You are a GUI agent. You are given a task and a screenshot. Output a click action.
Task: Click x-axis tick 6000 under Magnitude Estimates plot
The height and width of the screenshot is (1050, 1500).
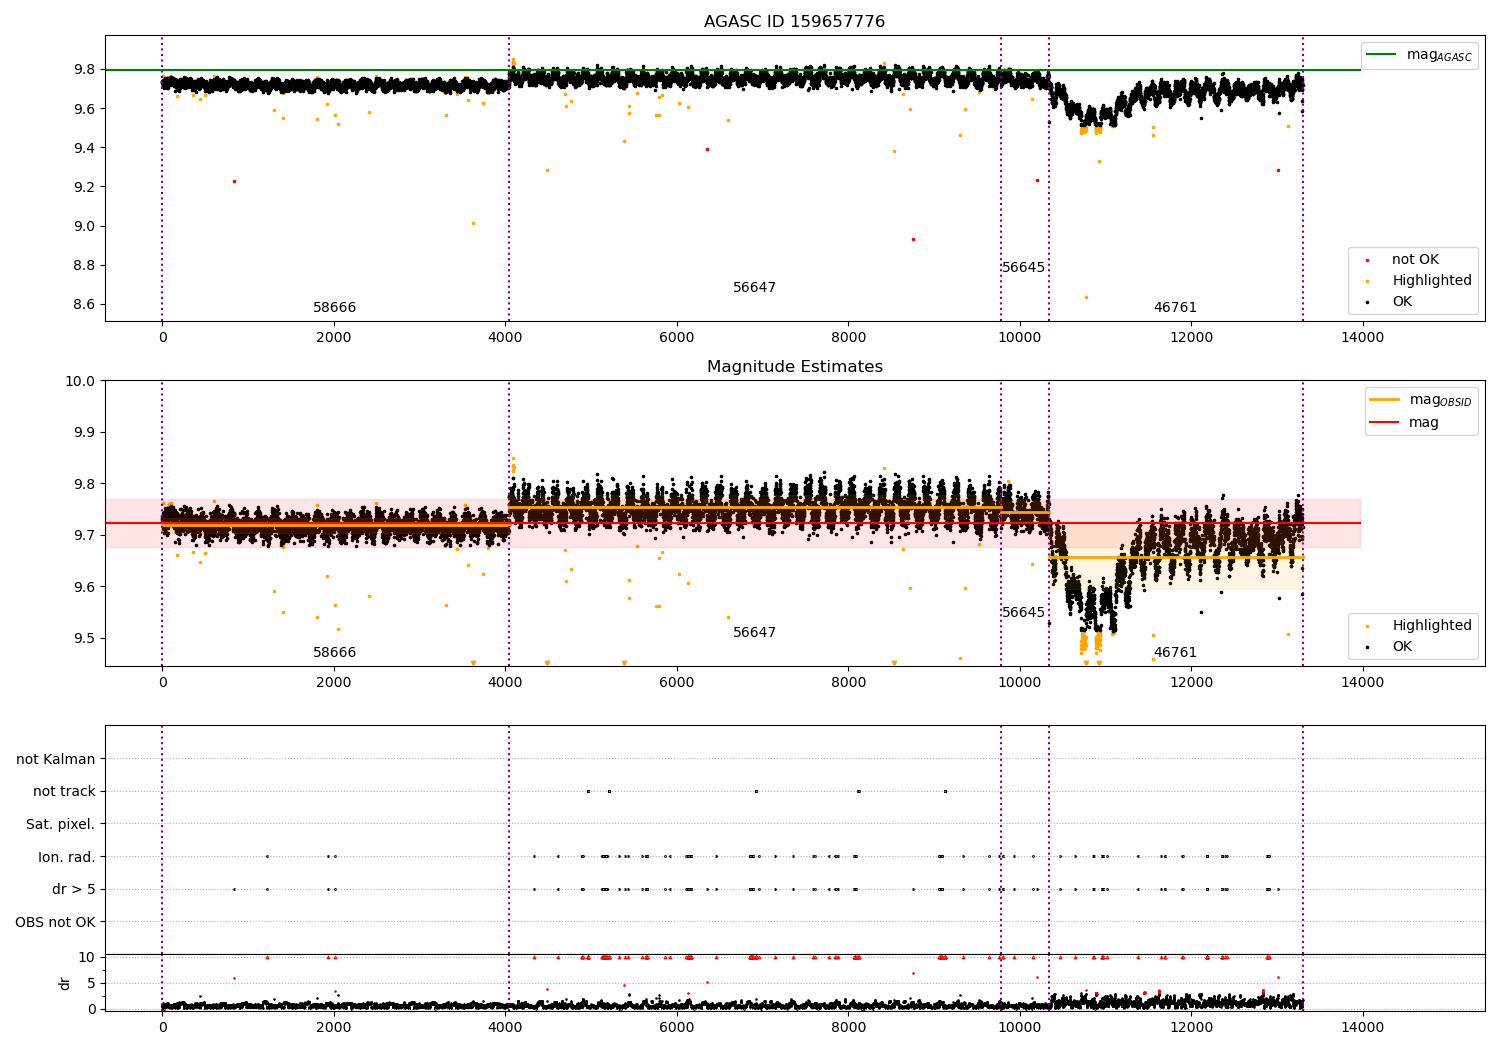677,683
